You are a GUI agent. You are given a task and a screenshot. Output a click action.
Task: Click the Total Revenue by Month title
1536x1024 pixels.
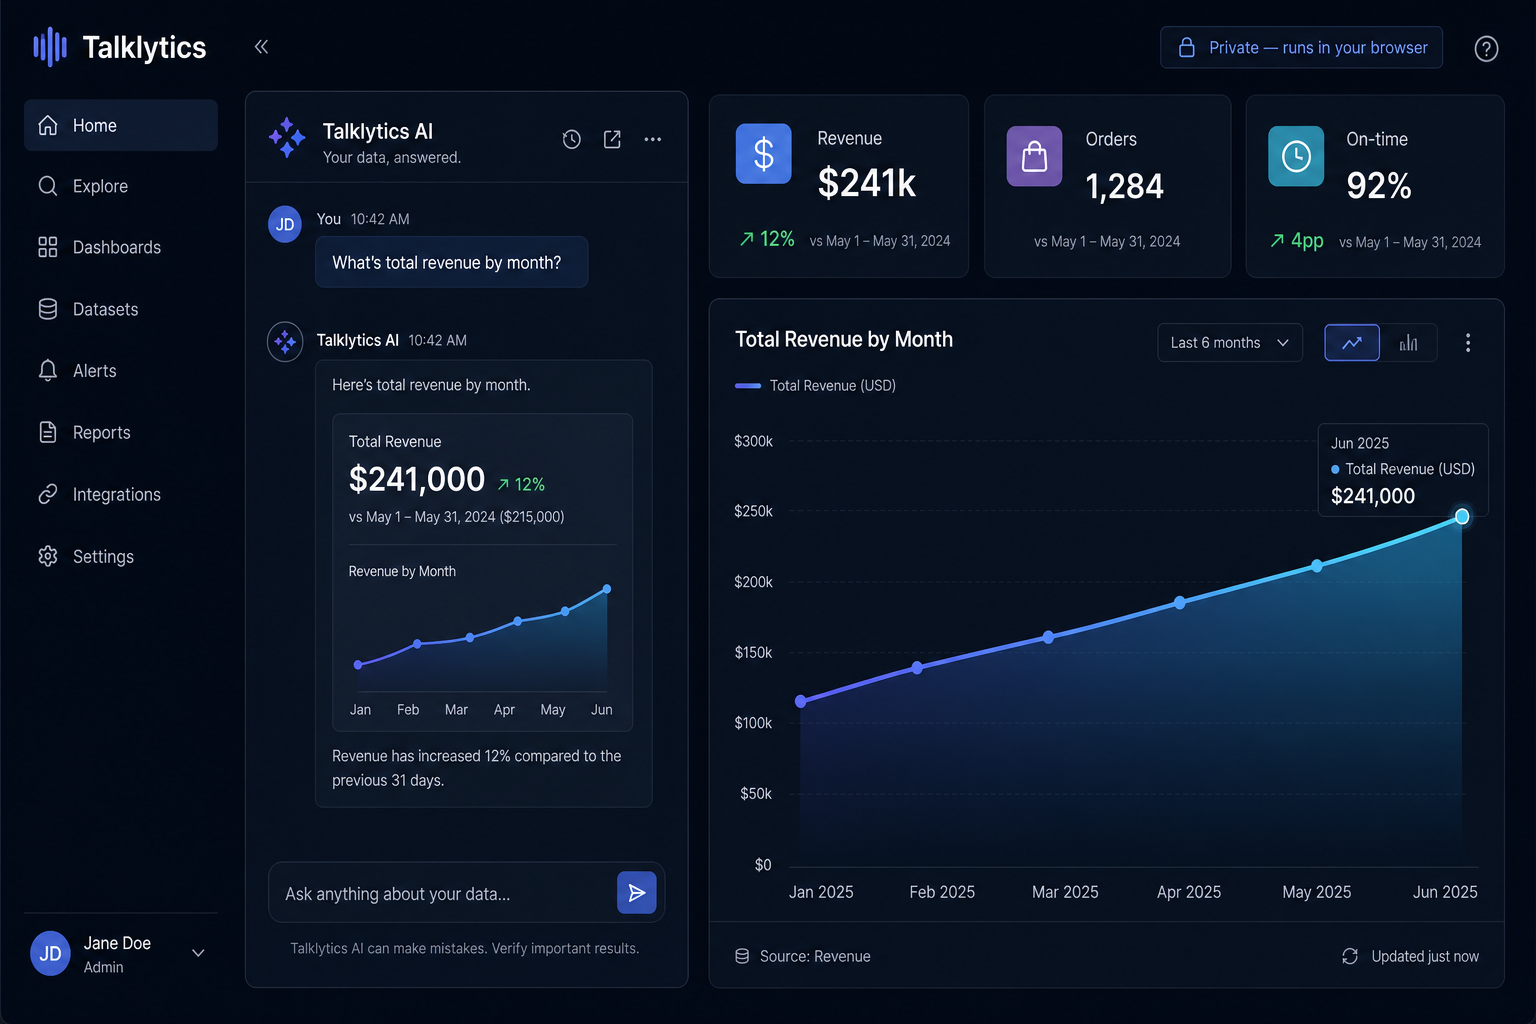(x=844, y=340)
